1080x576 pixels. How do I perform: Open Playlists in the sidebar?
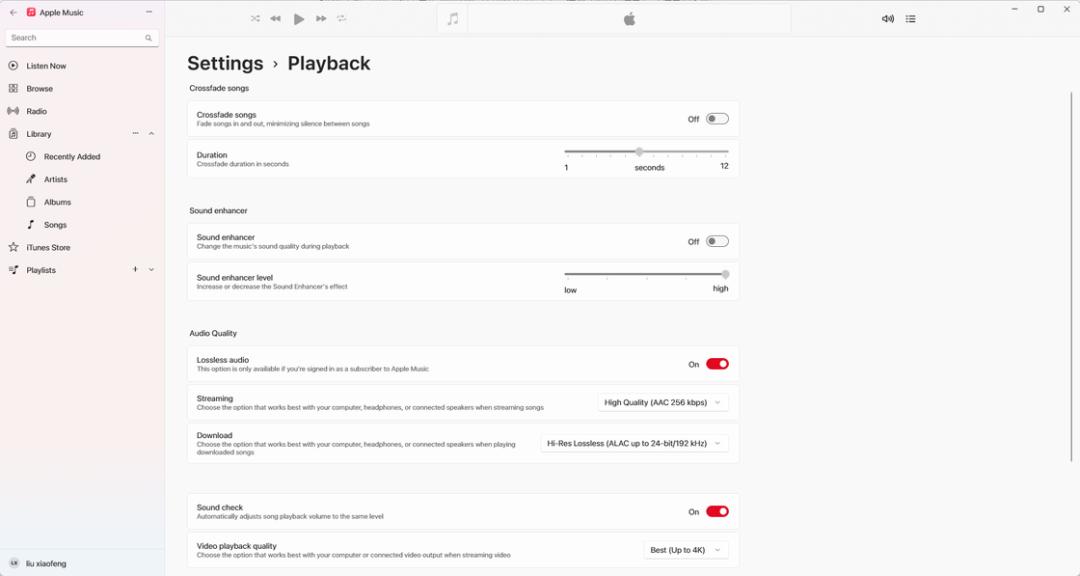(x=41, y=271)
